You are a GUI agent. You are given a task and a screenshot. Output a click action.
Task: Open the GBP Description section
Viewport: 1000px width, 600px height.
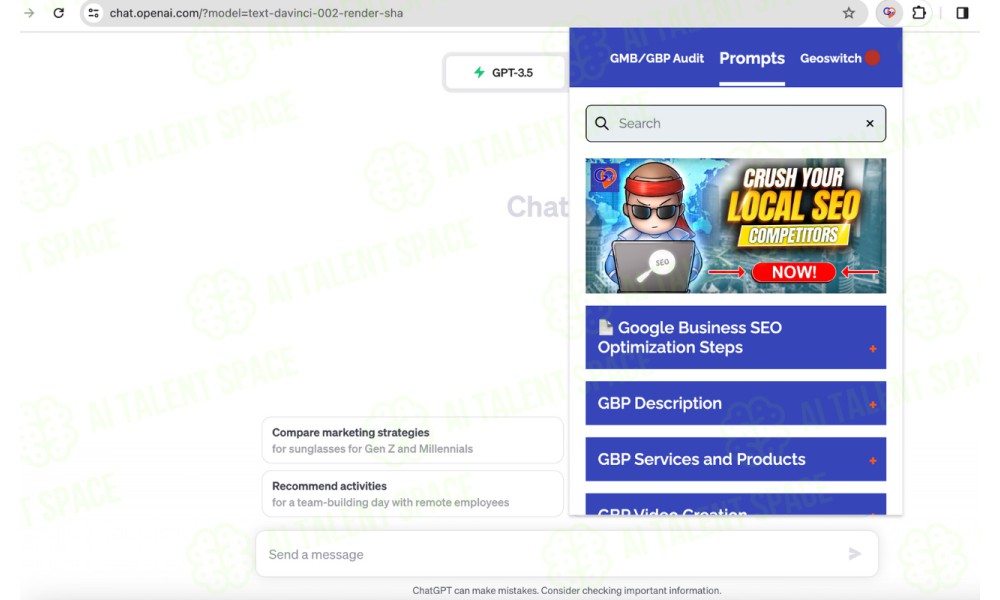[x=735, y=403]
